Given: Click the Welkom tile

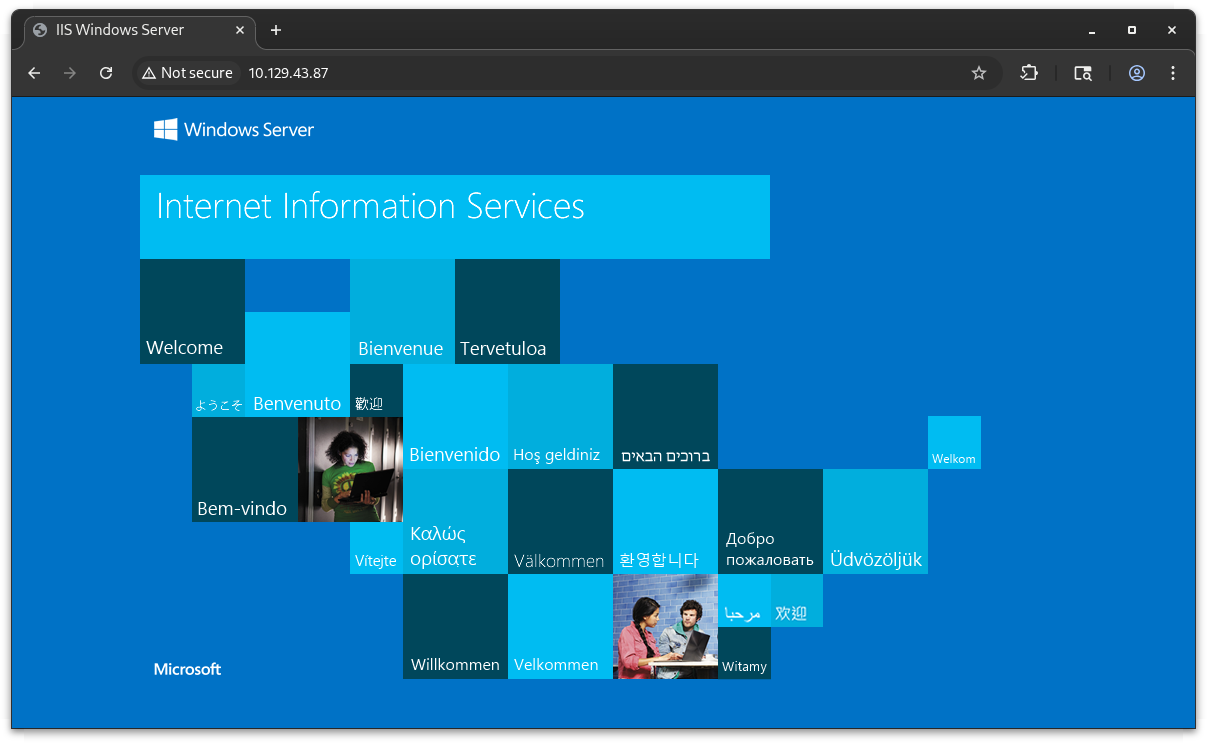Looking at the screenshot, I should tap(954, 442).
